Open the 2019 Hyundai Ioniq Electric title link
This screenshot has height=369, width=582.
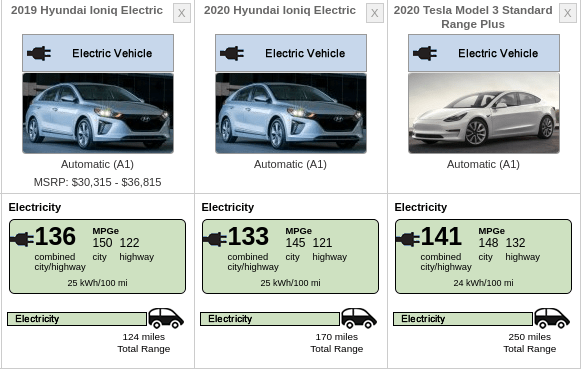[x=87, y=10]
